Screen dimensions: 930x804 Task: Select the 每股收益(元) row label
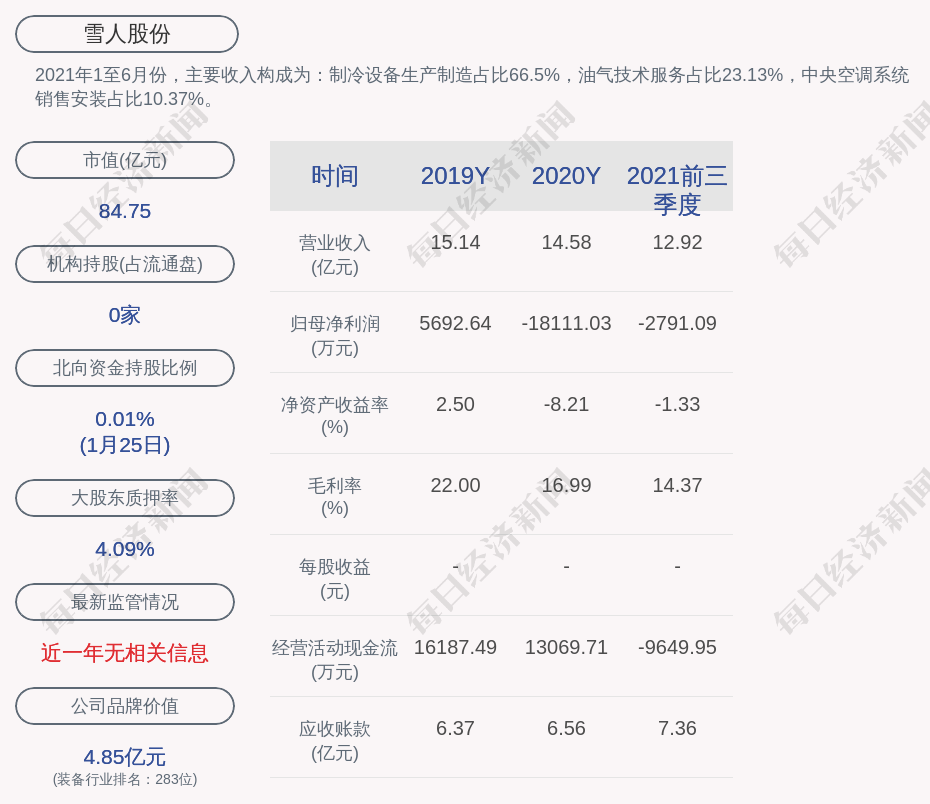[x=335, y=579]
